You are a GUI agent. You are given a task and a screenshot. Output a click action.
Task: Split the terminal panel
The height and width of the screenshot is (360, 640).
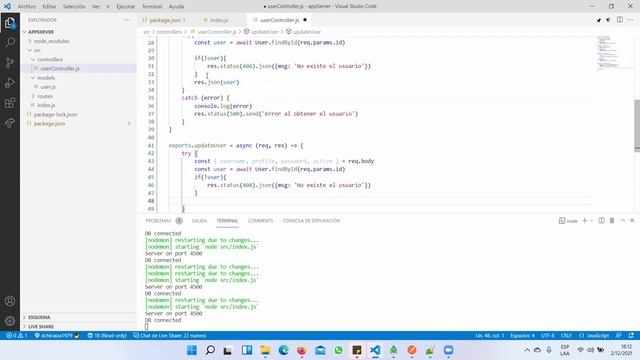601,220
